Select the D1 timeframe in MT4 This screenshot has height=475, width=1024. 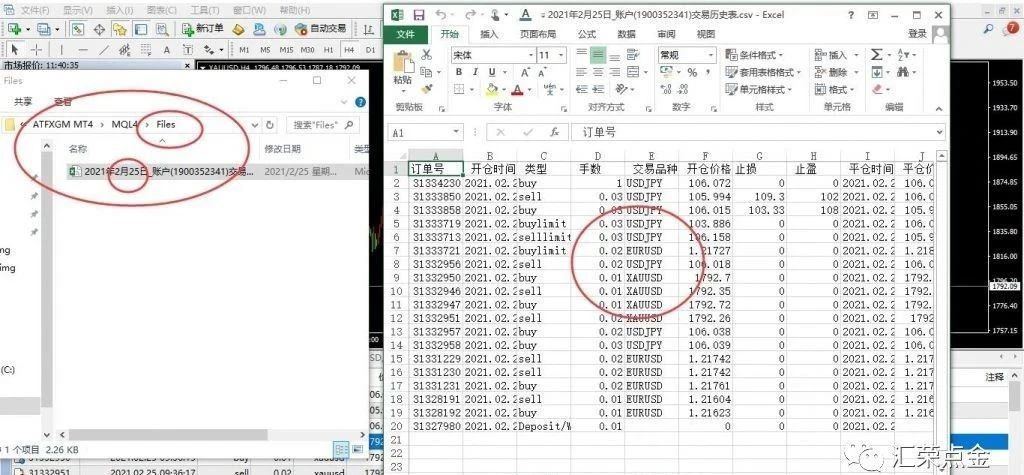370,50
